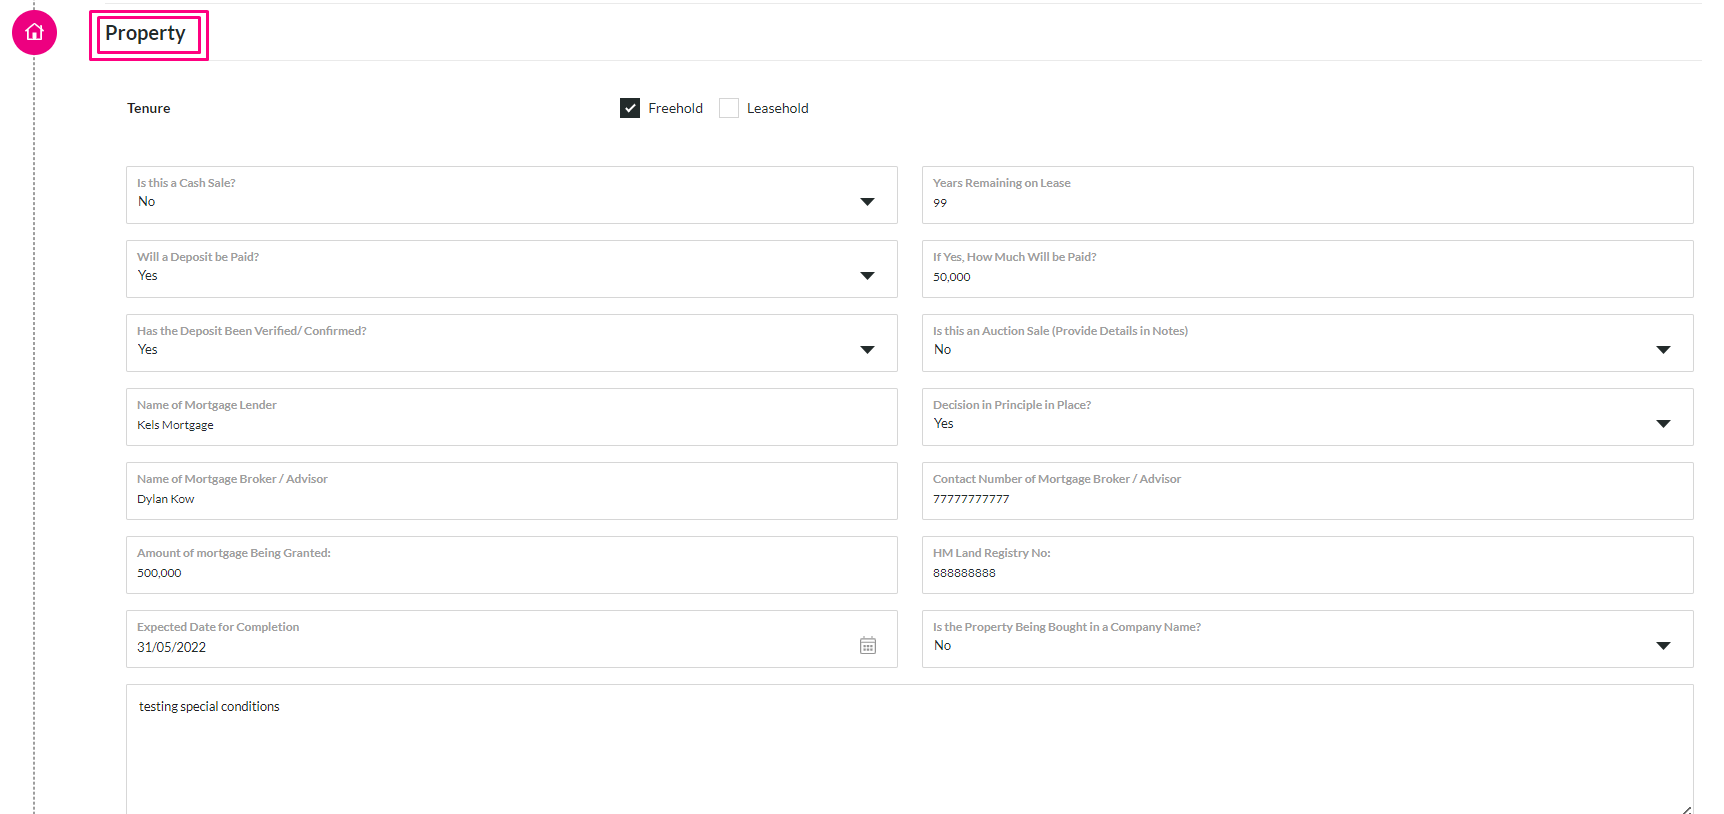Image resolution: width=1724 pixels, height=814 pixels.
Task: Edit the Name of Mortgage Lender field
Action: (511, 417)
